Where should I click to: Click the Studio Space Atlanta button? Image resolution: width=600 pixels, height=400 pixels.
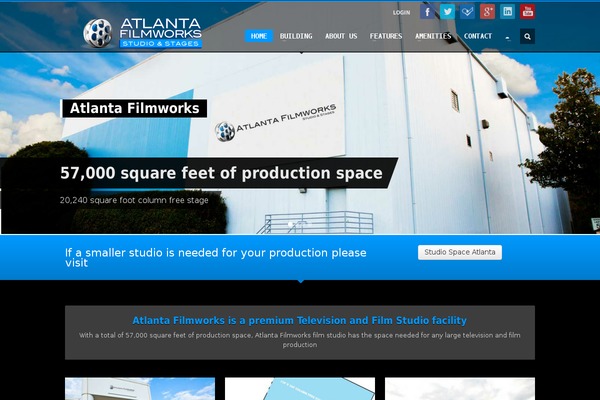tap(460, 252)
